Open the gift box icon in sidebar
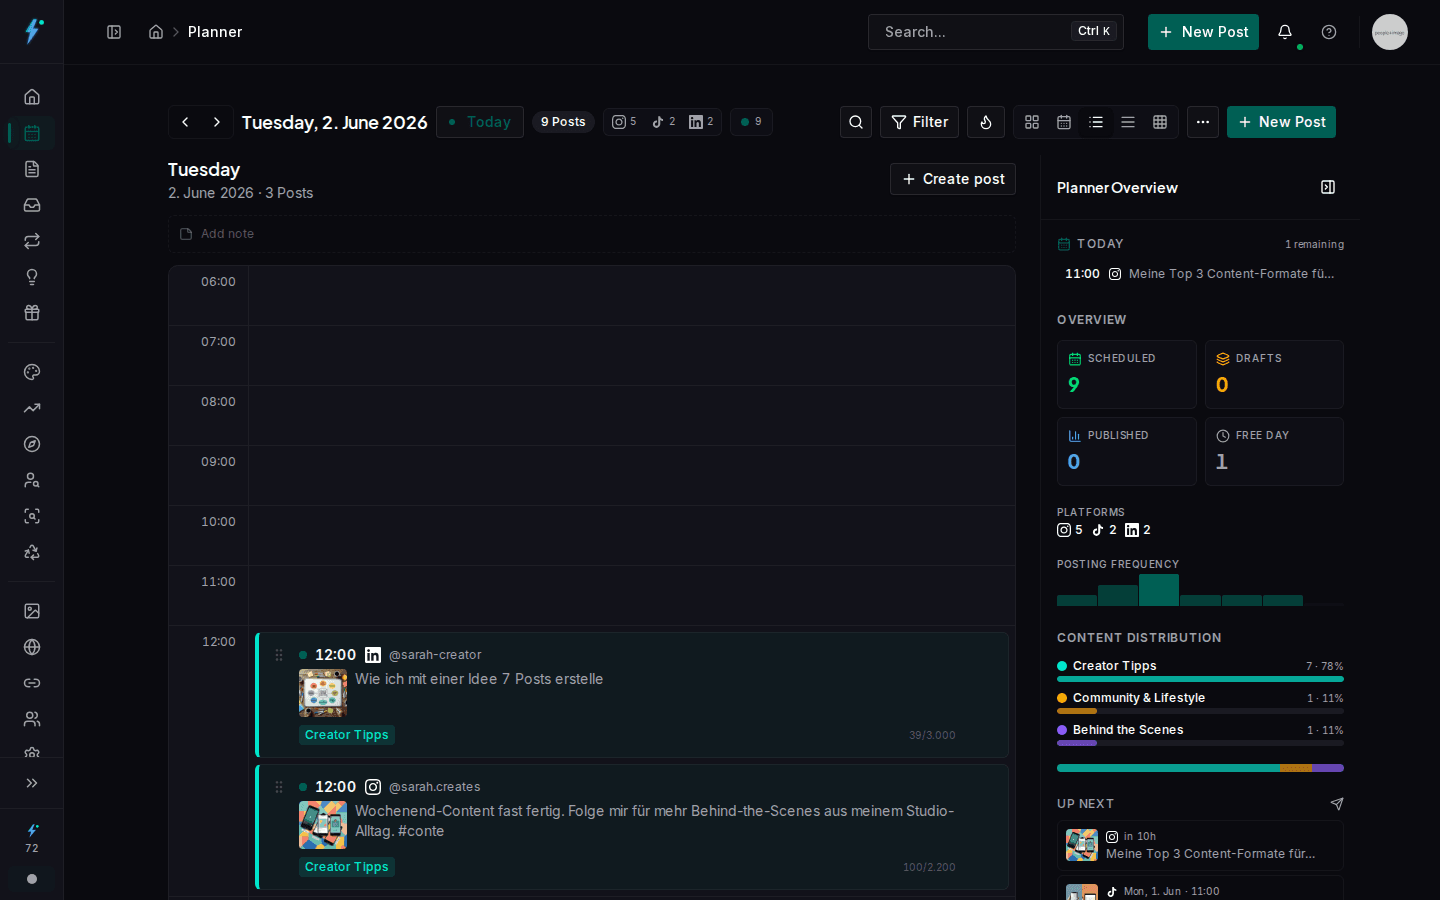Viewport: 1440px width, 900px height. pyautogui.click(x=32, y=313)
